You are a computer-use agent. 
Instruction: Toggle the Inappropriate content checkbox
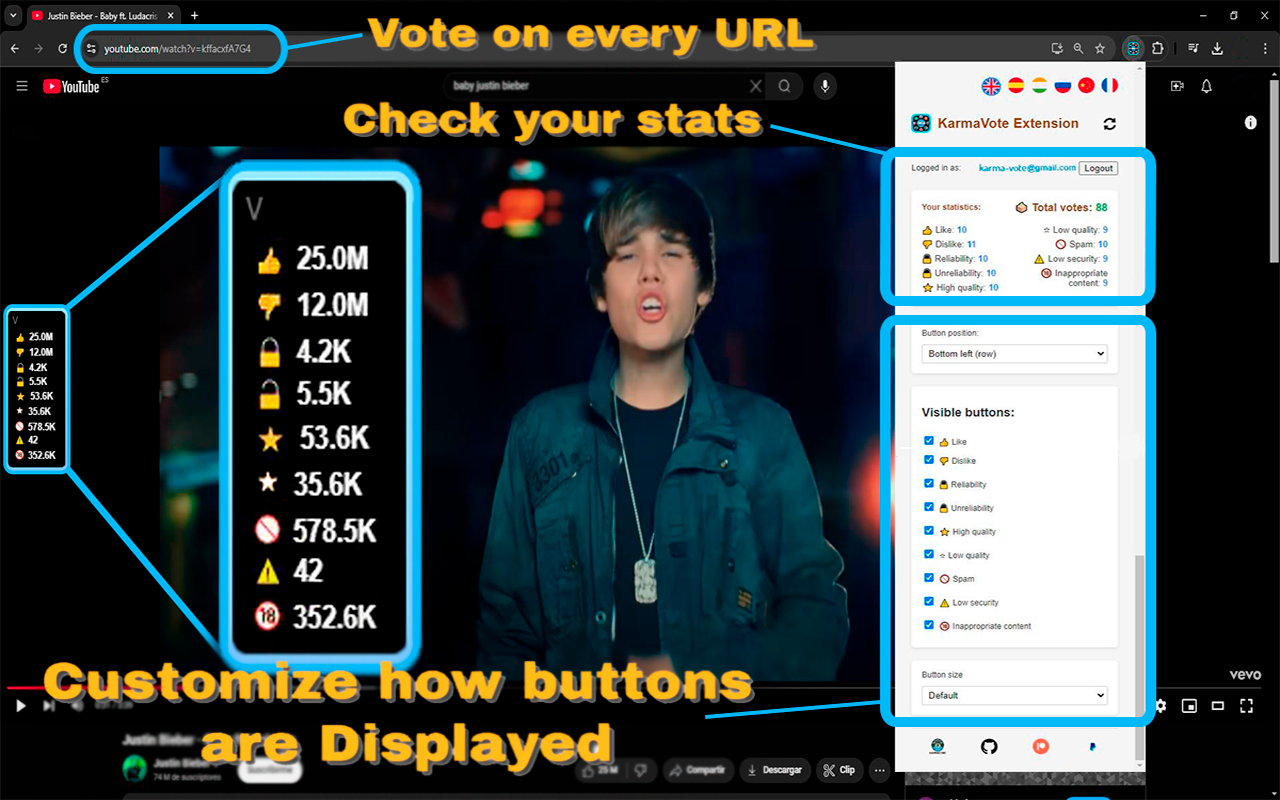929,625
